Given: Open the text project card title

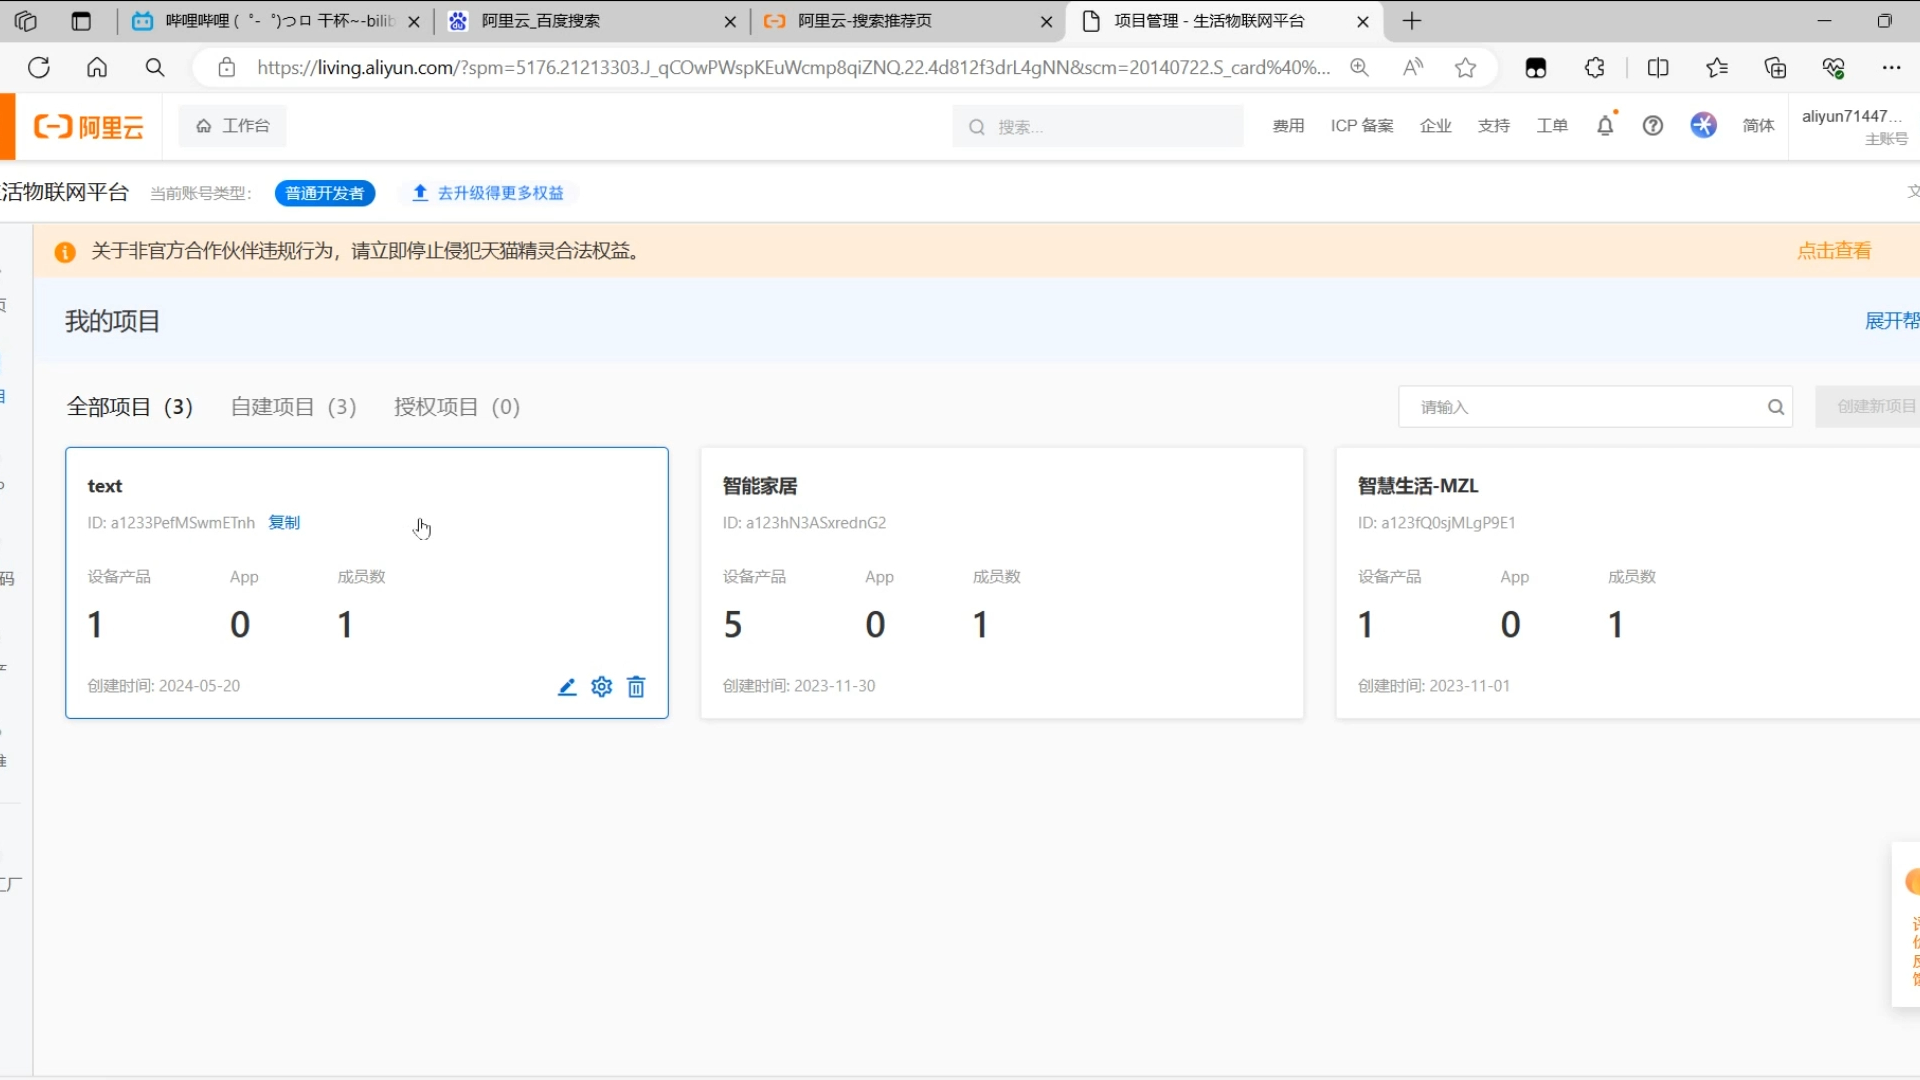Looking at the screenshot, I should (105, 486).
